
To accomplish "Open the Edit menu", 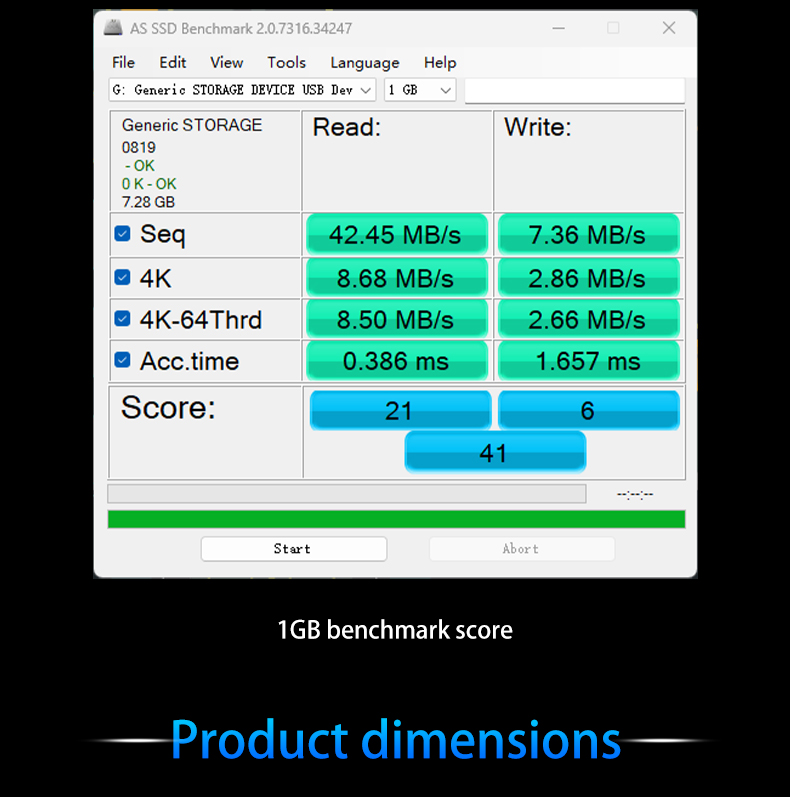I will [x=172, y=62].
